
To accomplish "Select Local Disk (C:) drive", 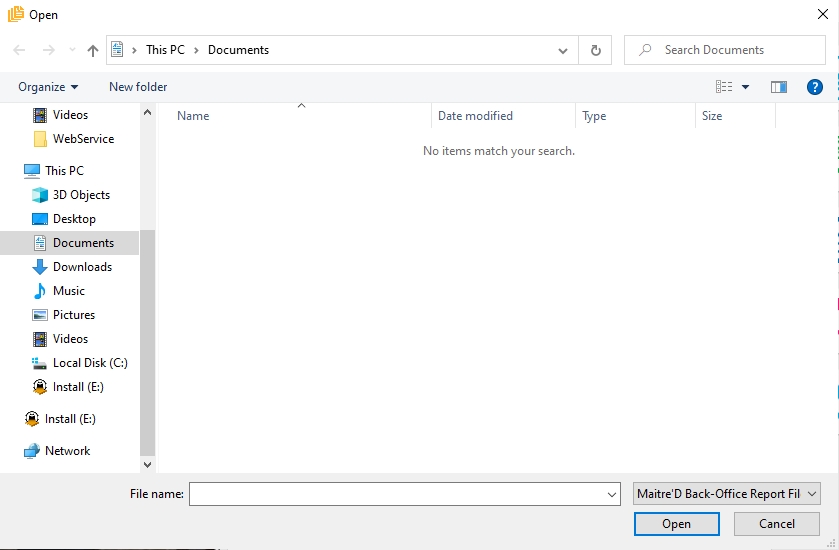I will click(90, 363).
